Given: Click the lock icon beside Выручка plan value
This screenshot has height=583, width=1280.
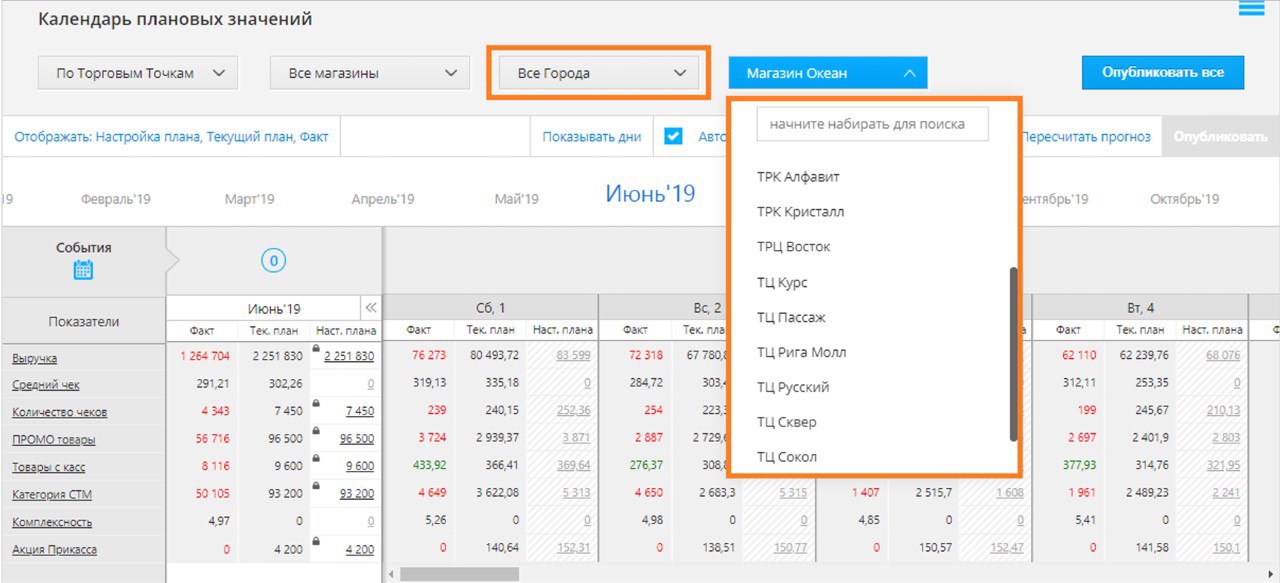Looking at the screenshot, I should pos(316,348).
